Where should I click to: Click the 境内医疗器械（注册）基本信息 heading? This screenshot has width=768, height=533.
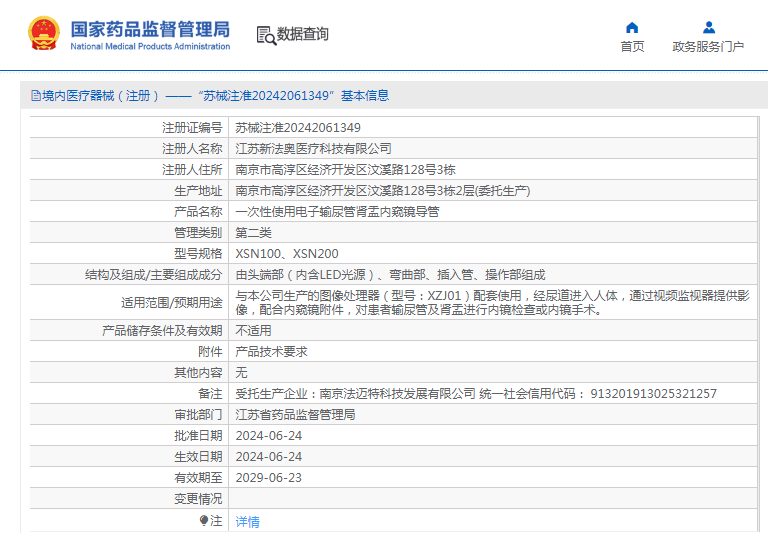pyautogui.click(x=211, y=96)
